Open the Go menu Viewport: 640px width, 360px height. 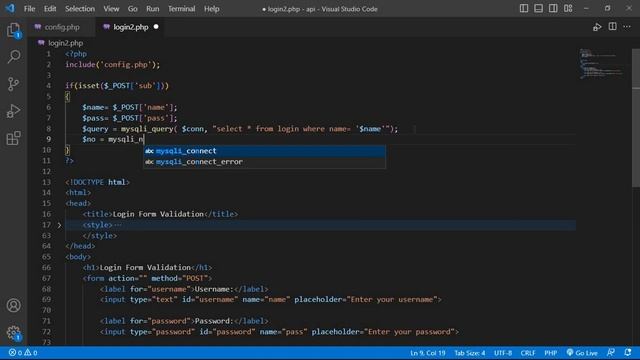[x=133, y=9]
